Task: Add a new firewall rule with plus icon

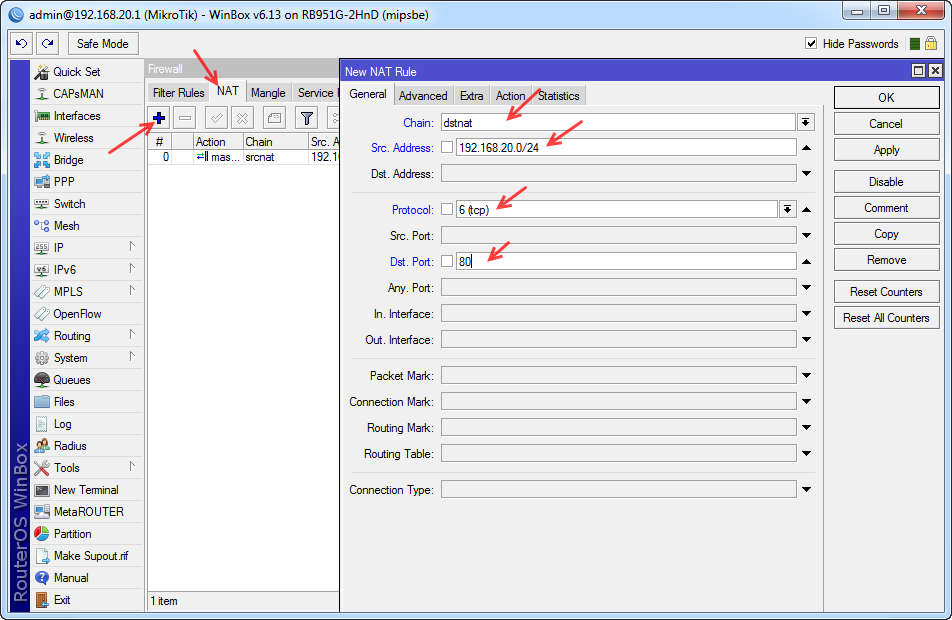Action: pos(159,118)
